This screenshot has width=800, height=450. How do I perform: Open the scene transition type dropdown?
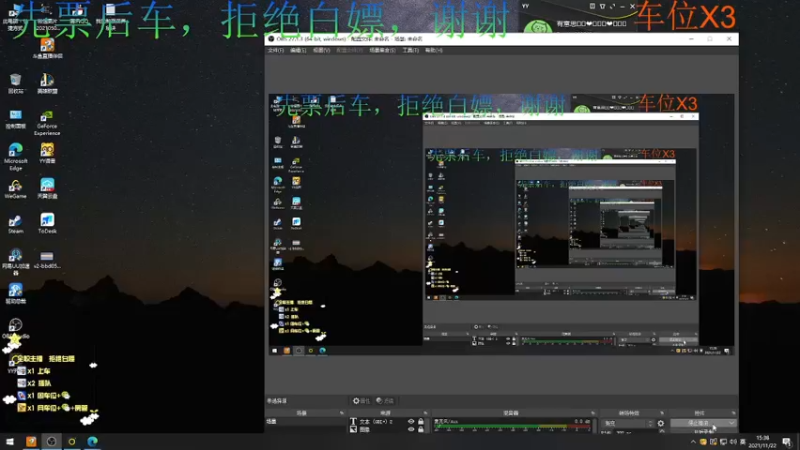click(629, 423)
